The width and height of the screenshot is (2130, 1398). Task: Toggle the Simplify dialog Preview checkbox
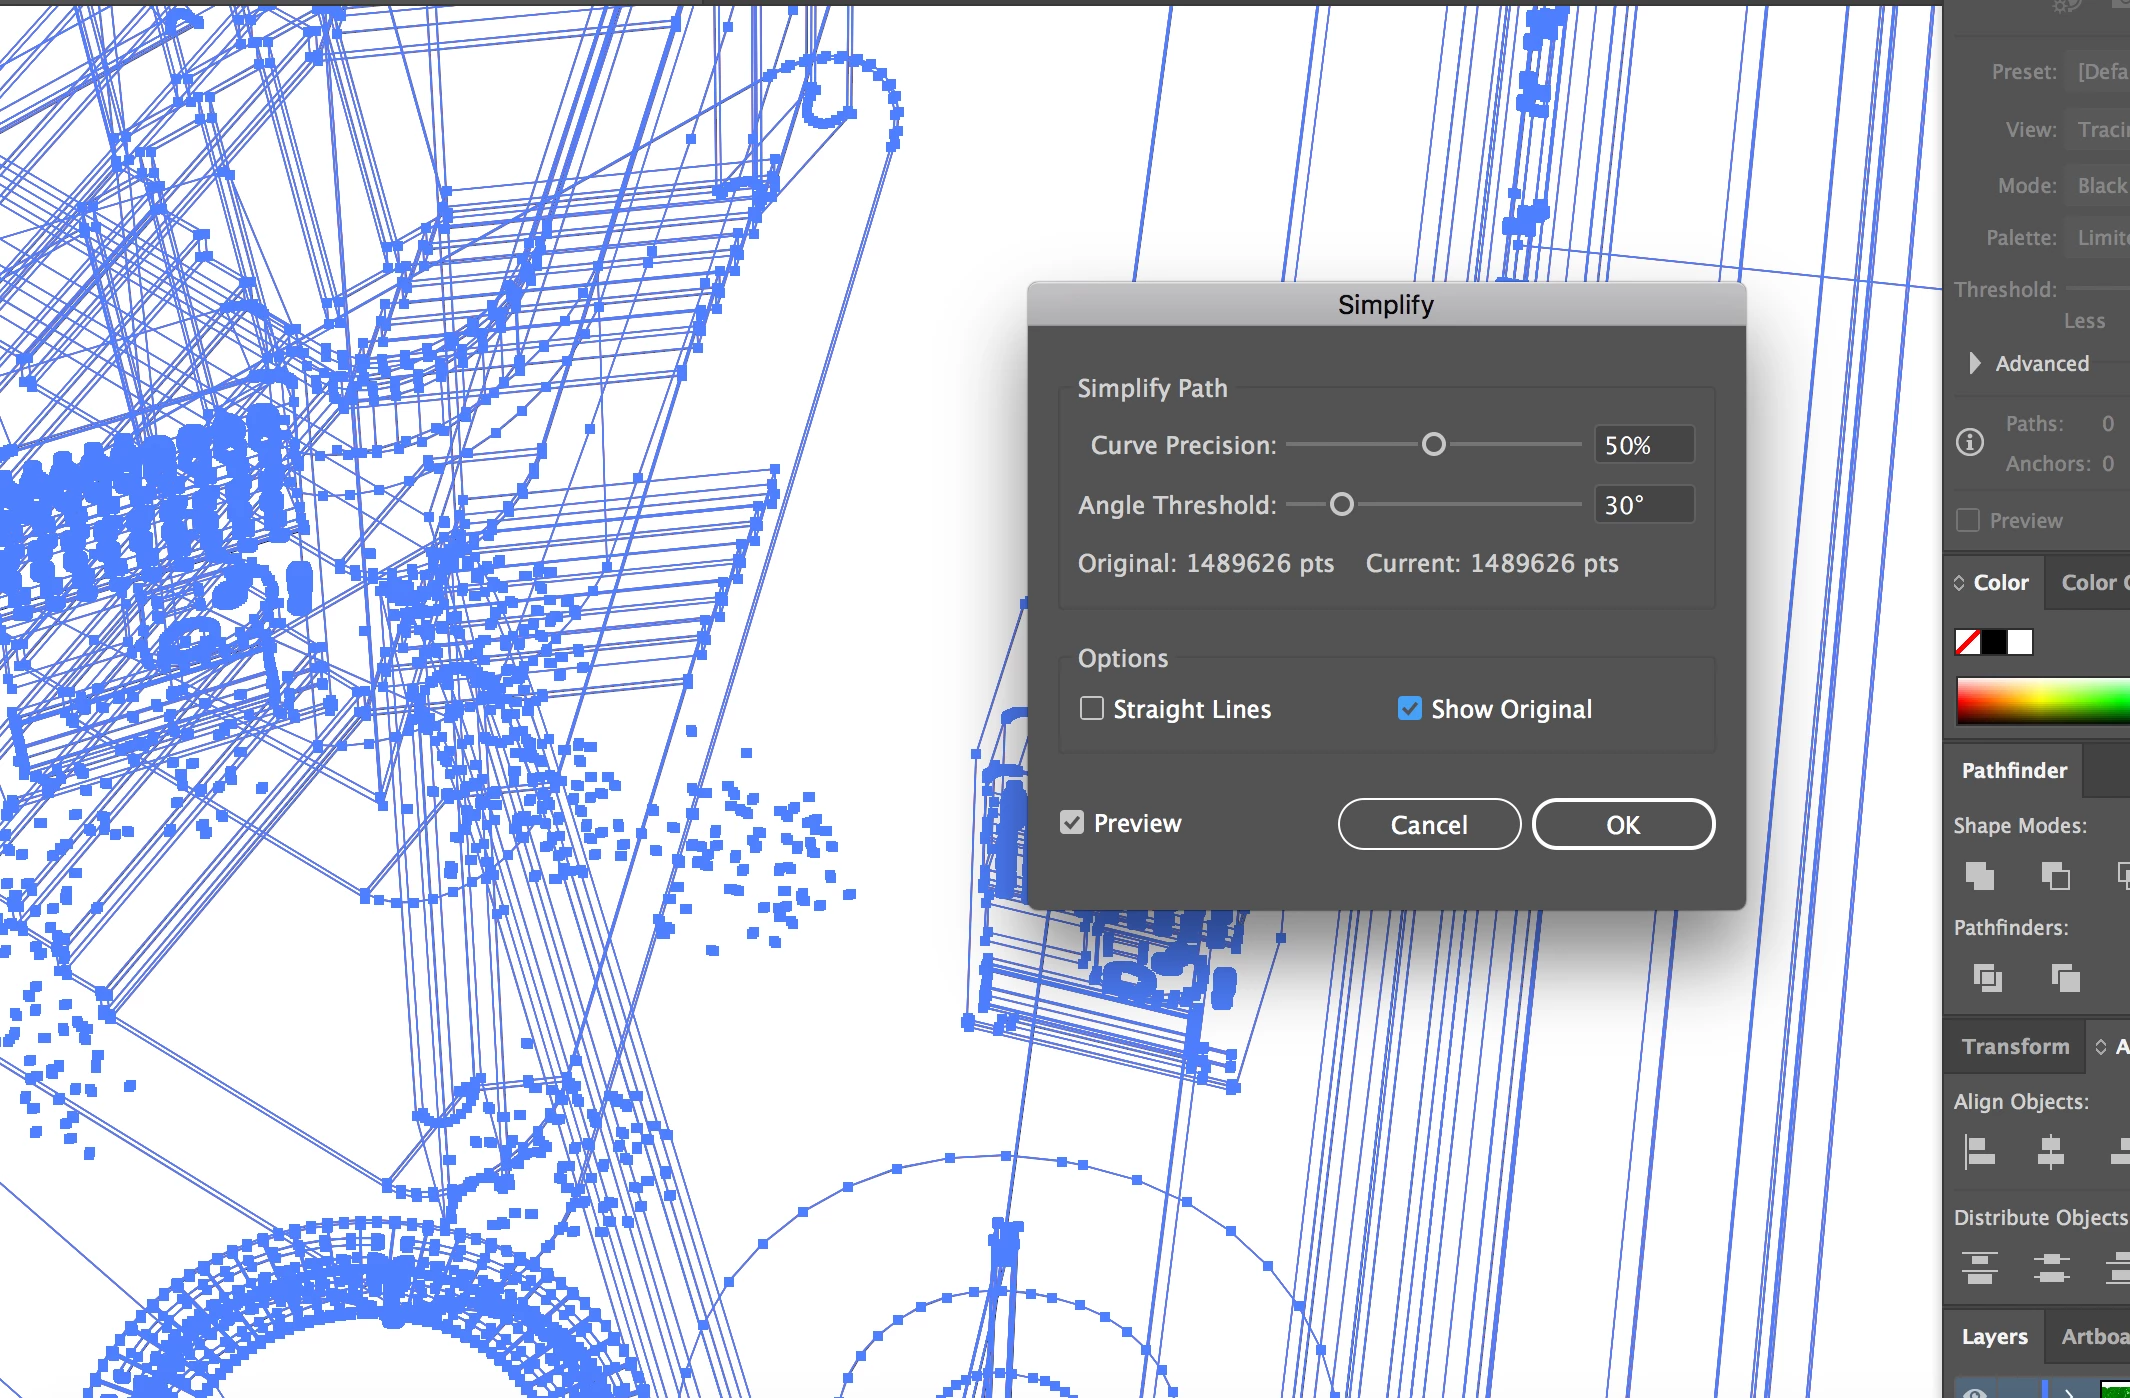pos(1072,822)
